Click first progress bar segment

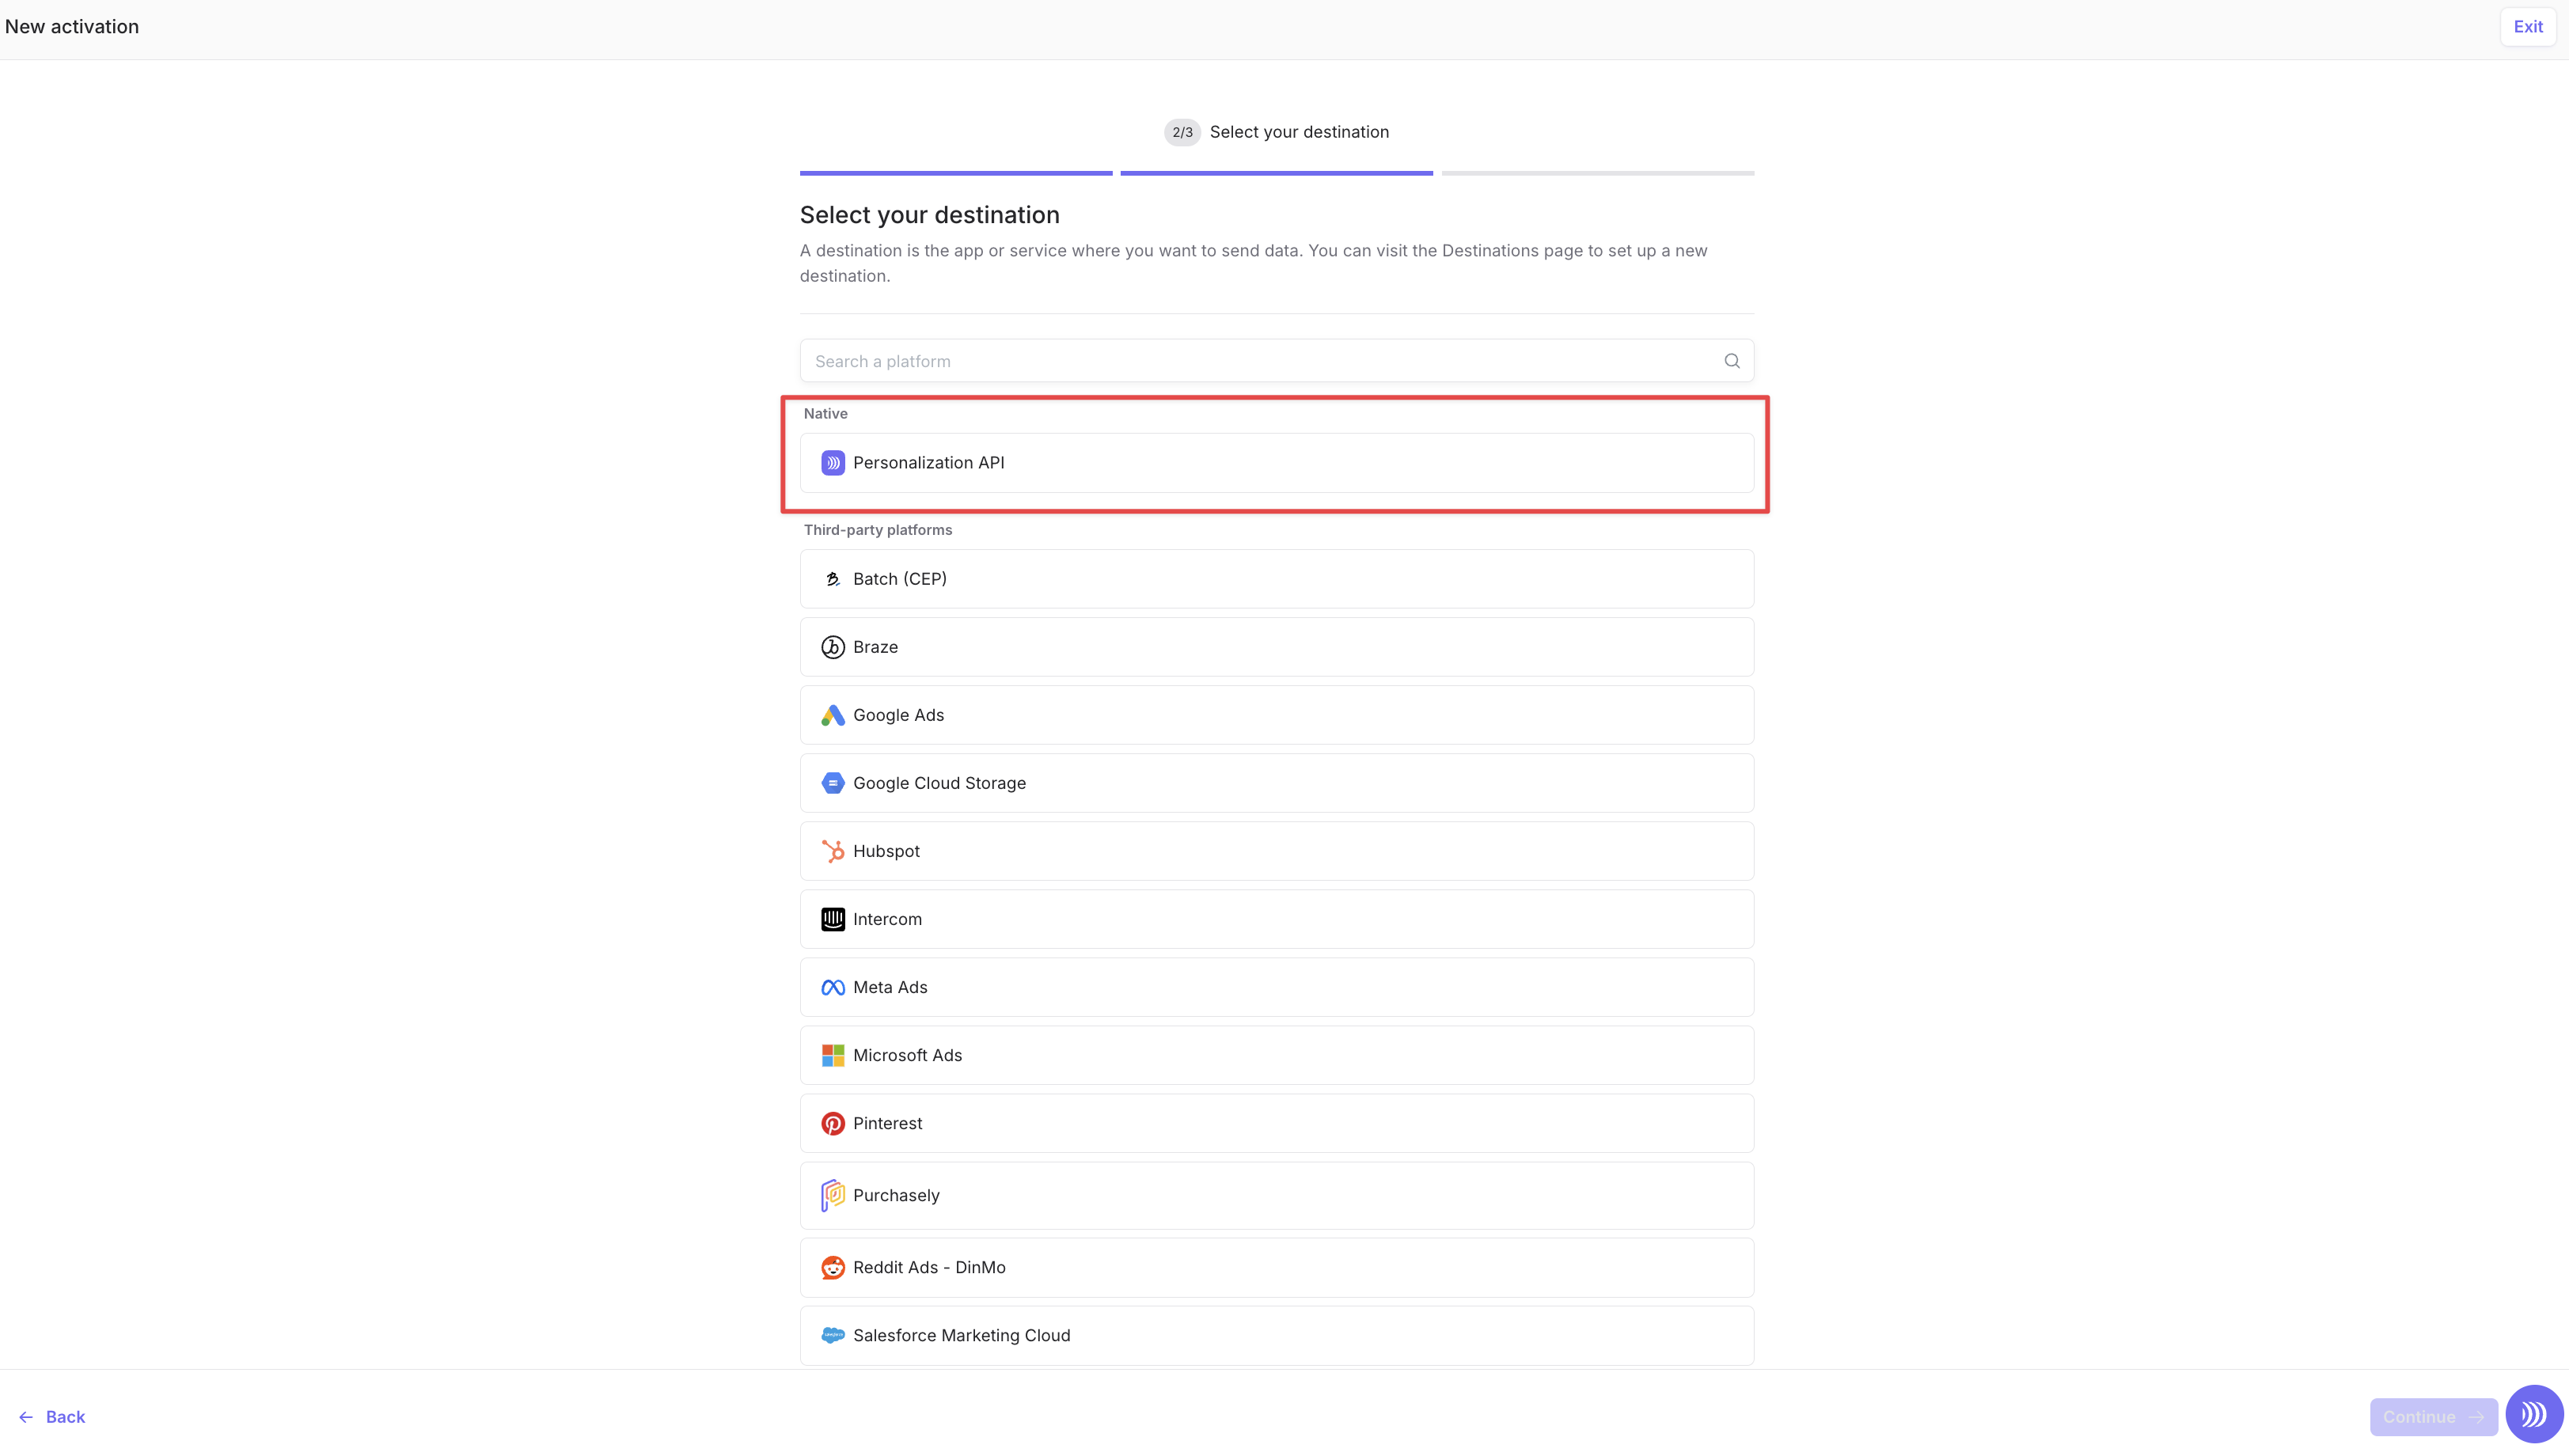(x=956, y=173)
